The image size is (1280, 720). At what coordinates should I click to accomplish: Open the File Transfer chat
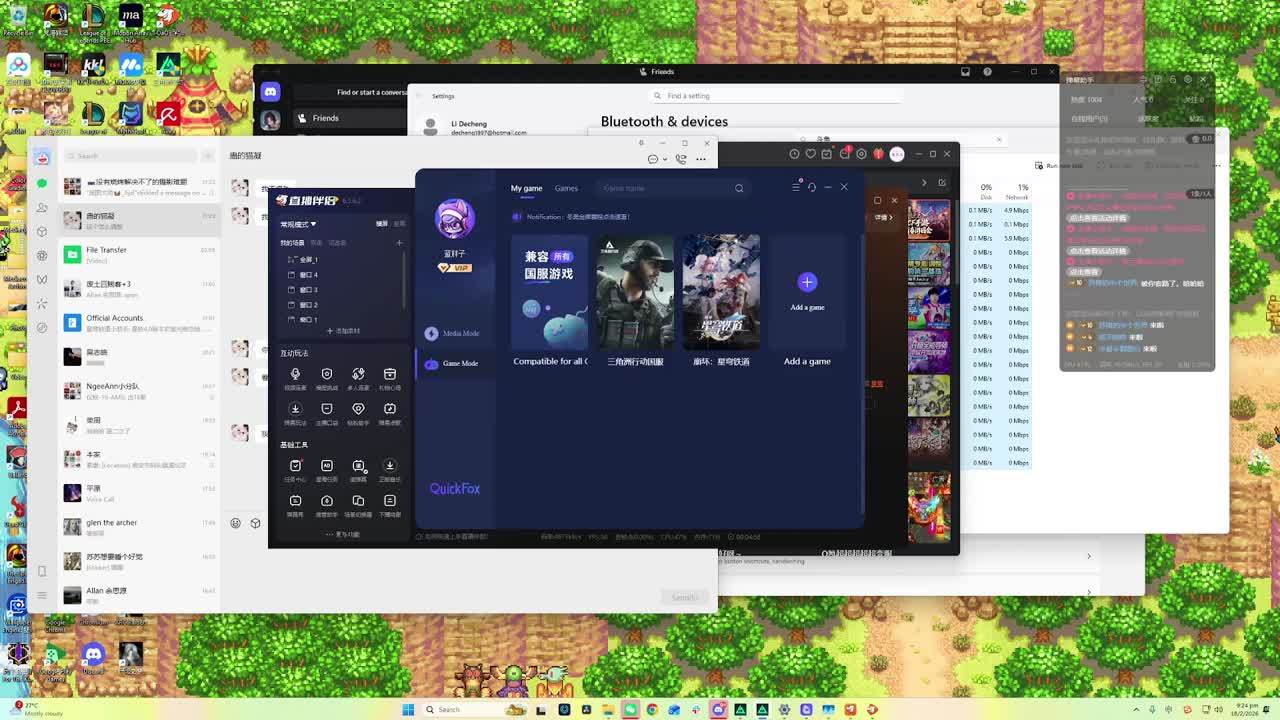[106, 254]
